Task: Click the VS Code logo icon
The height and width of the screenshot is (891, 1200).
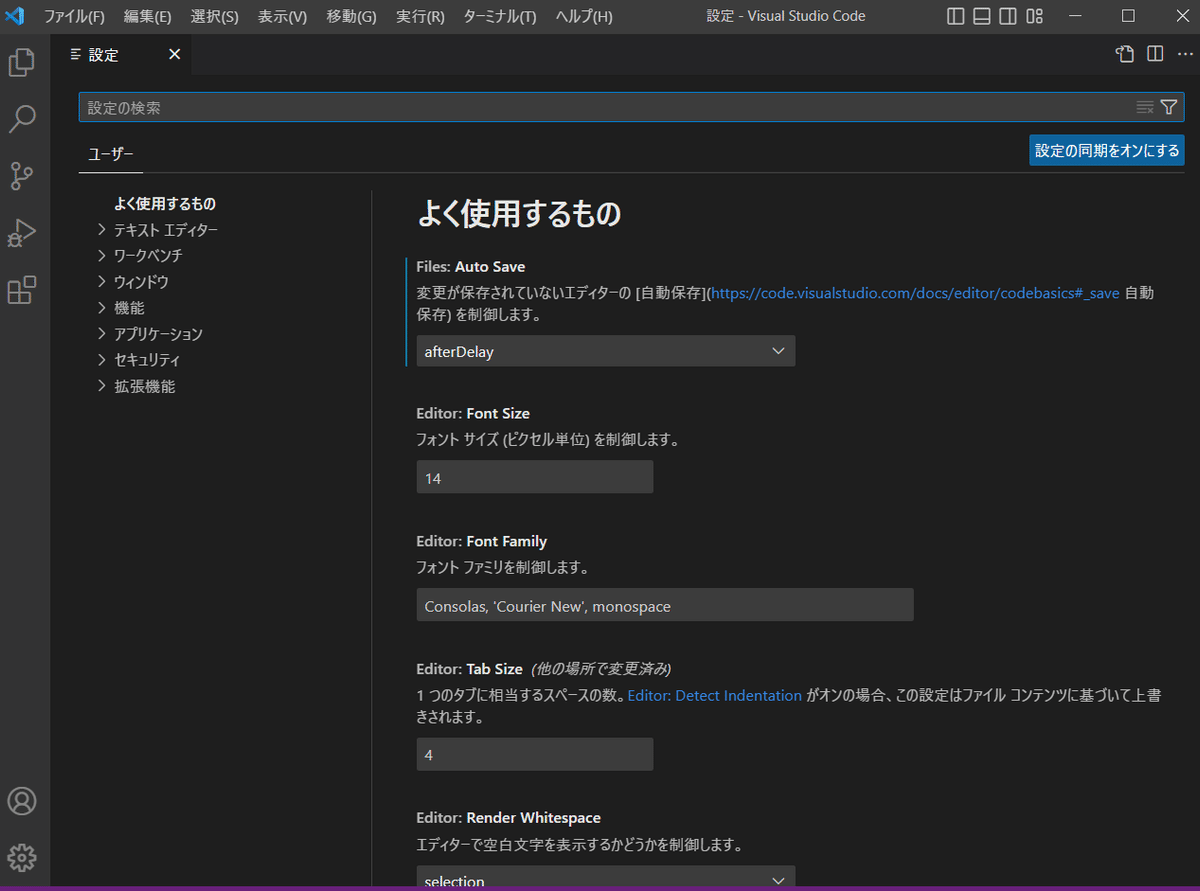Action: 15,16
